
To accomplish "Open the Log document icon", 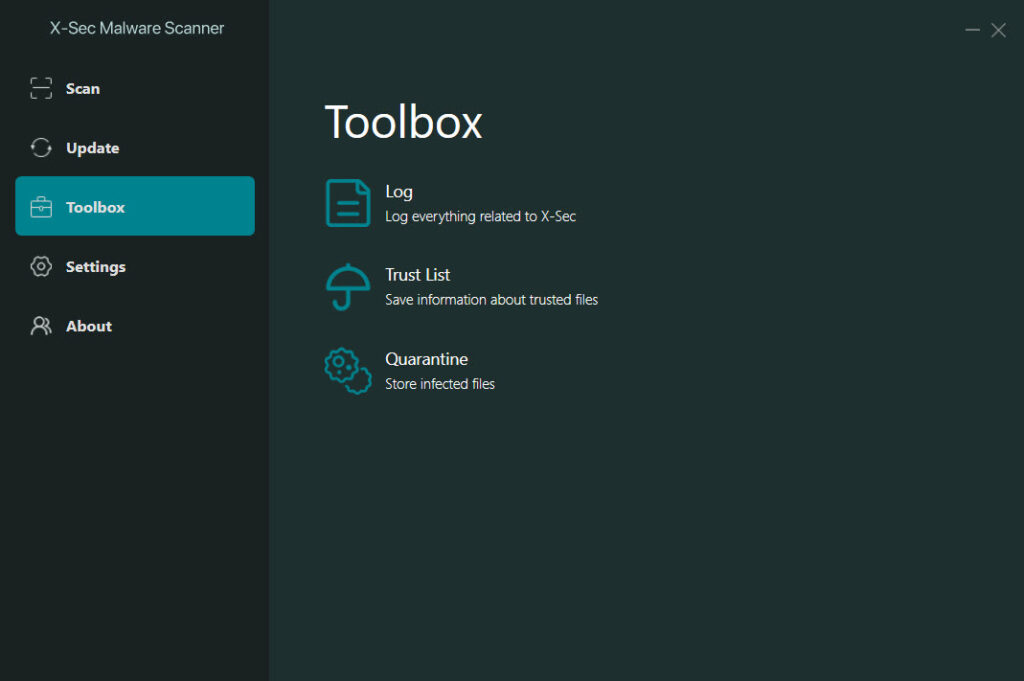I will pos(348,203).
